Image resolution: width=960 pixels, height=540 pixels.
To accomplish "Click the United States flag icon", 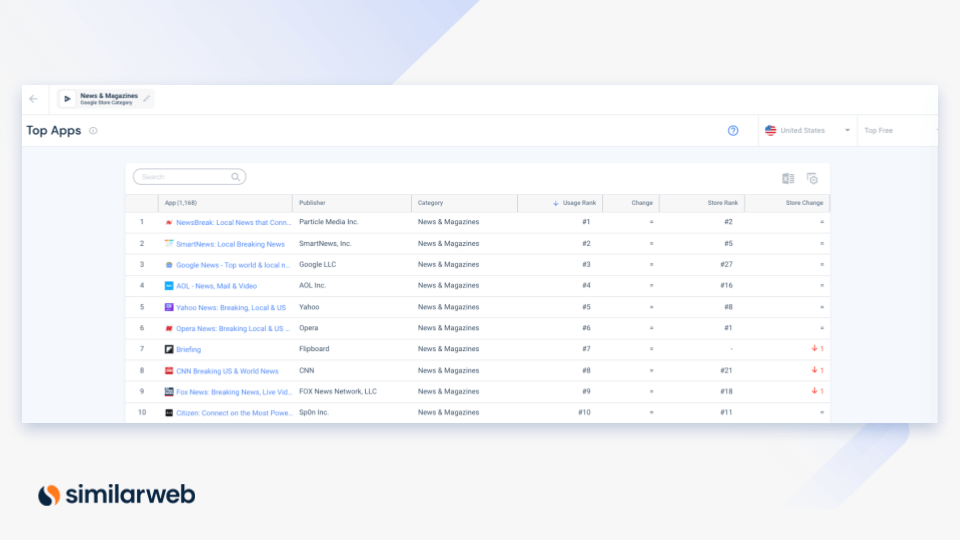I will pyautogui.click(x=770, y=130).
